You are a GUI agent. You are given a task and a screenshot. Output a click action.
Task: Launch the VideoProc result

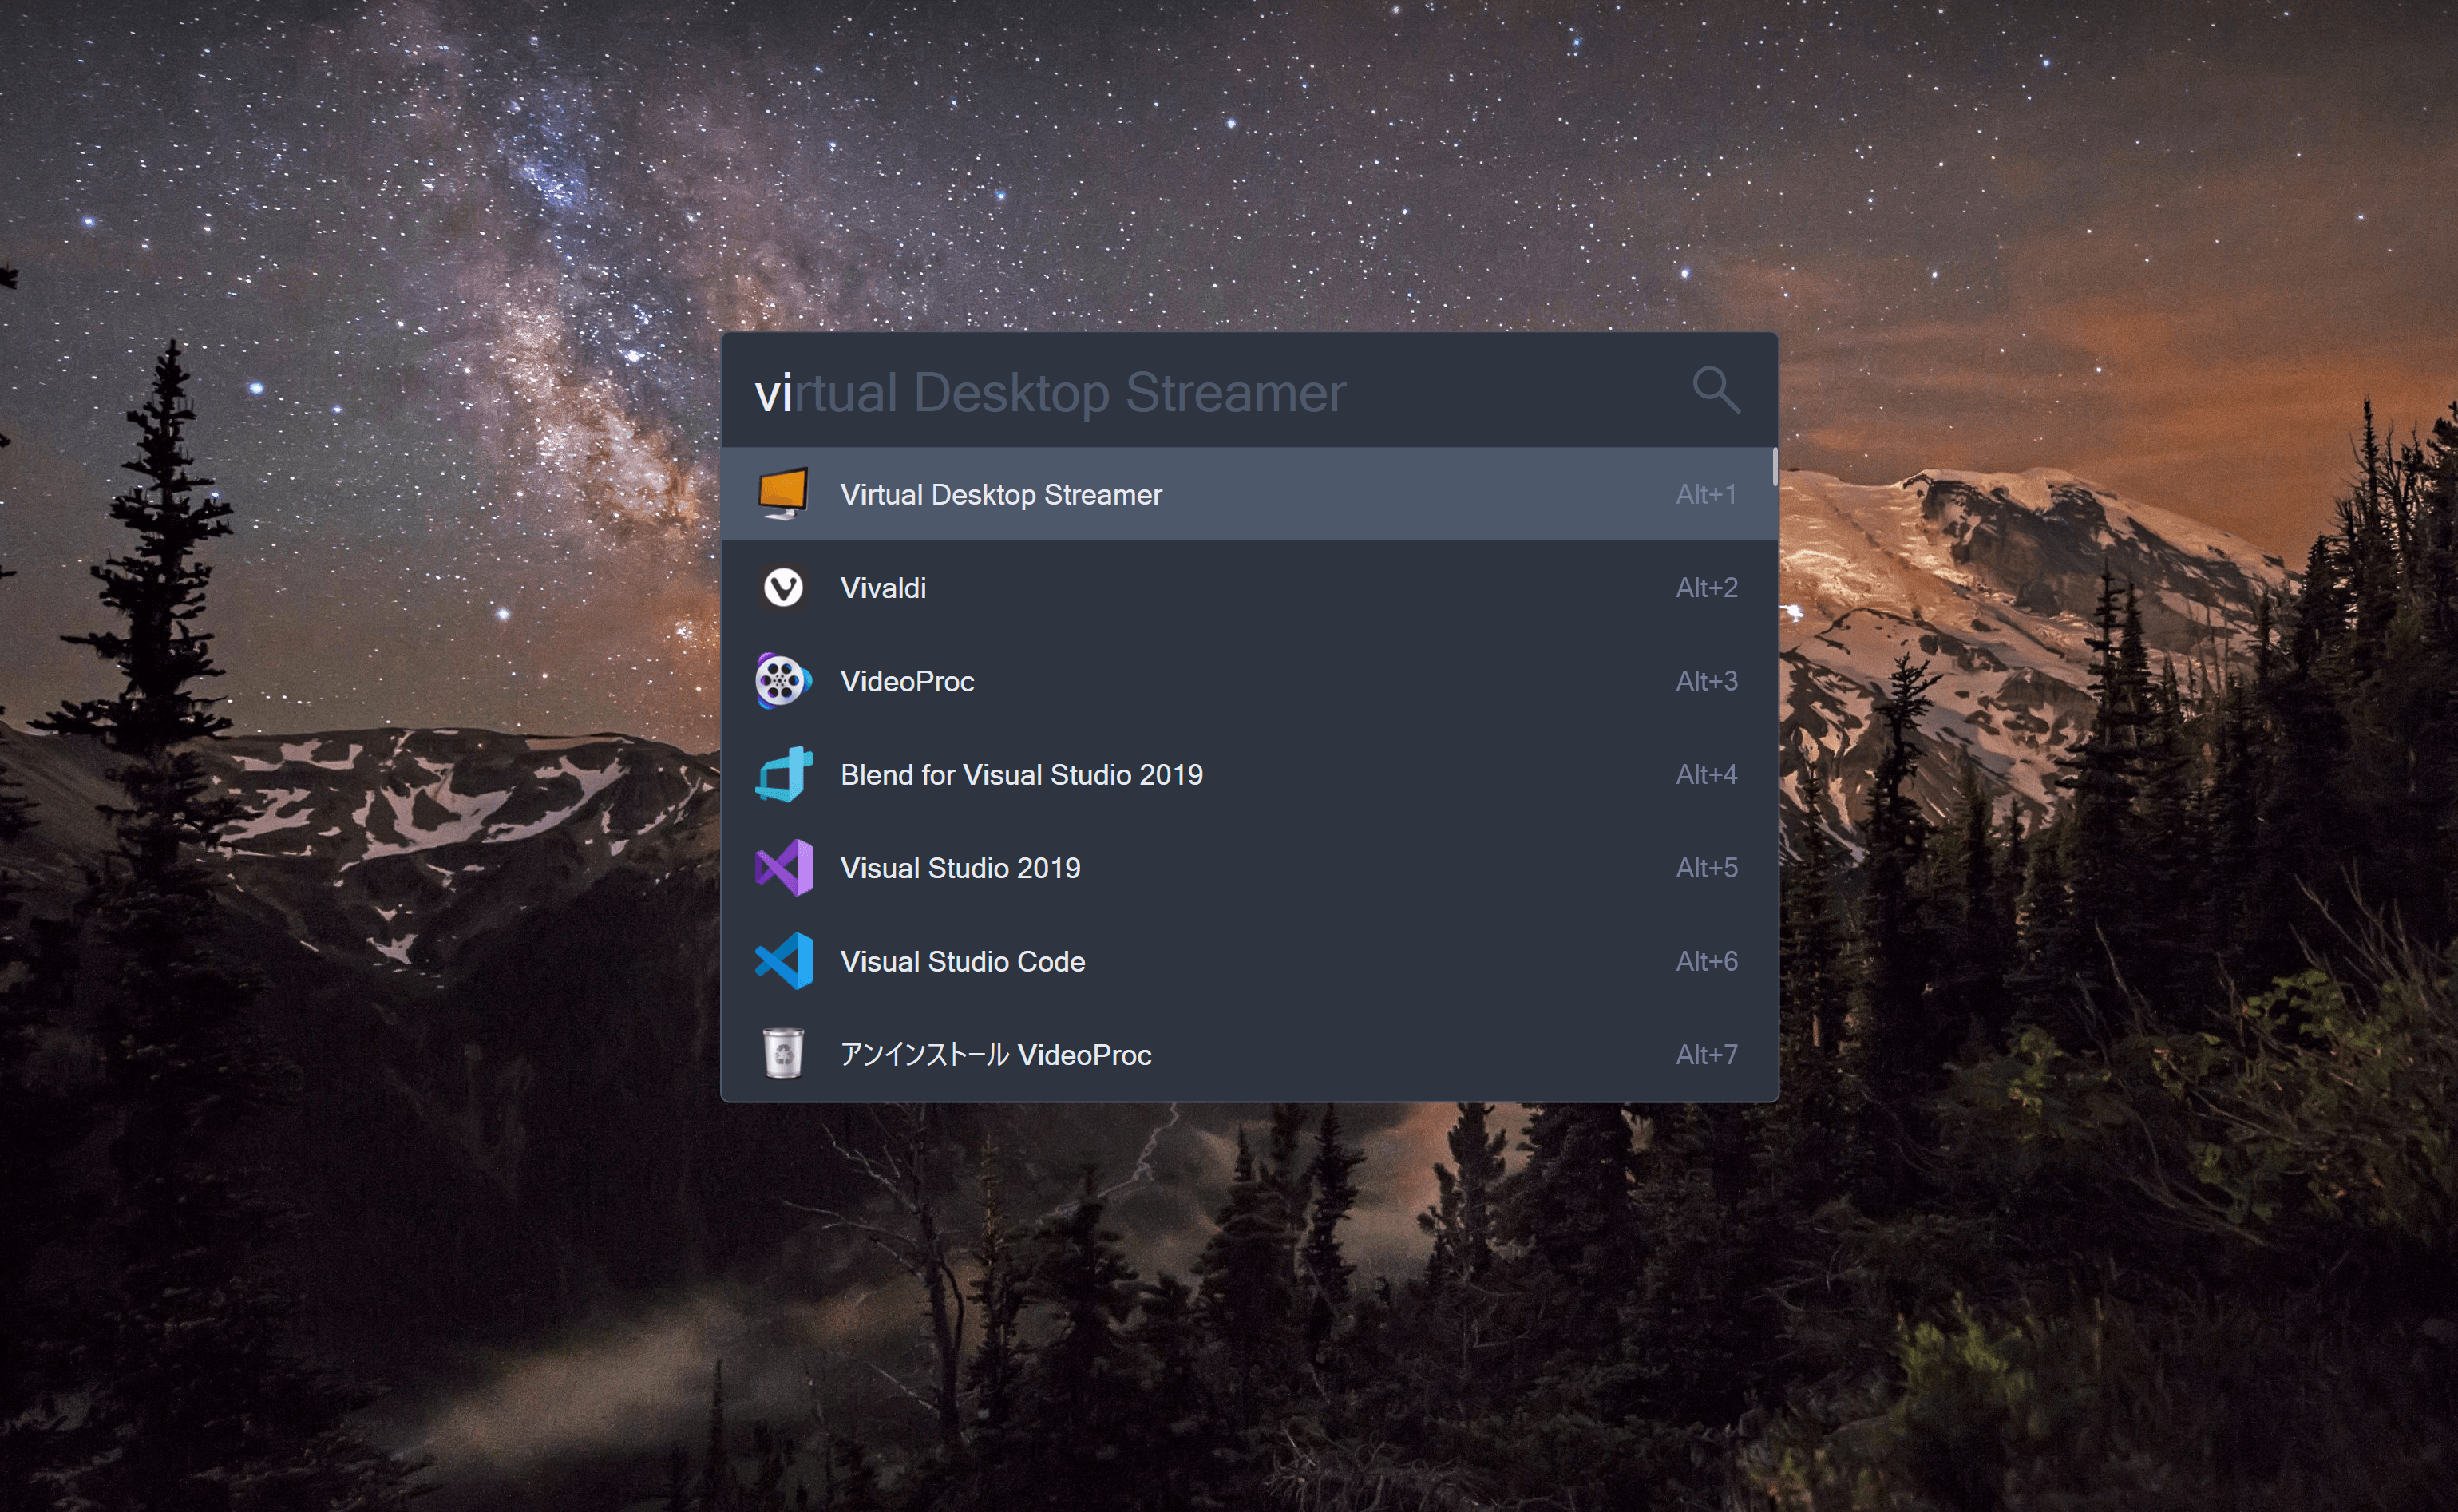[x=1249, y=681]
